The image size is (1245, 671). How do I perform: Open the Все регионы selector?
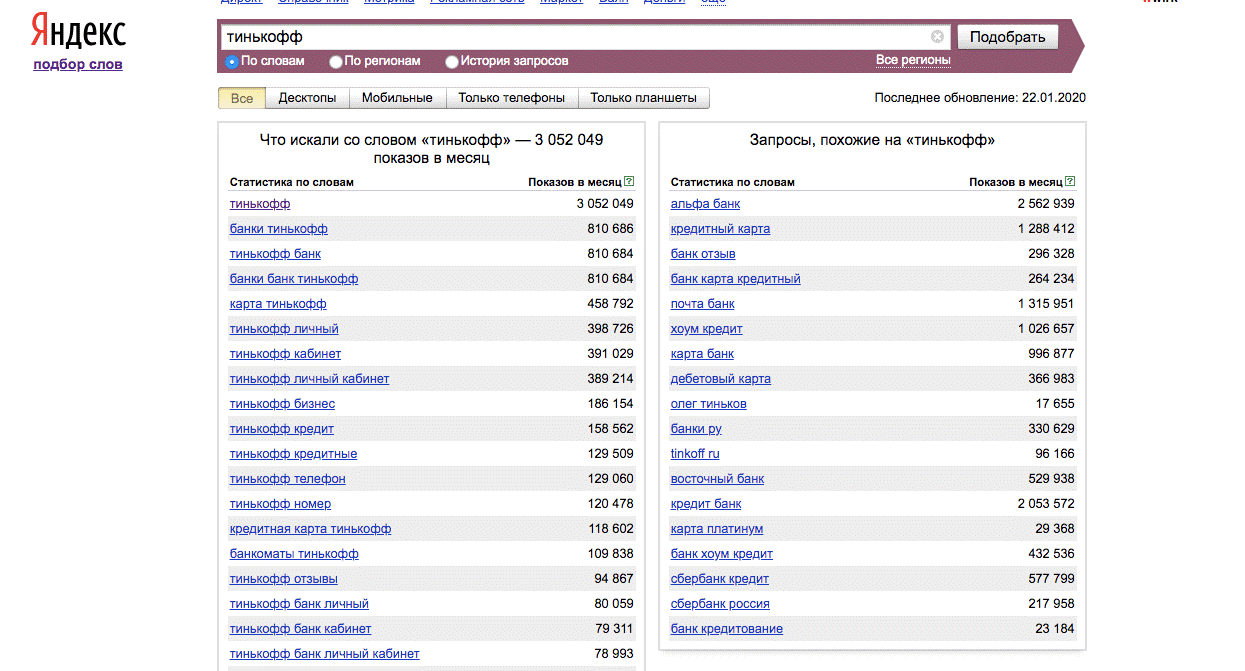pos(913,60)
